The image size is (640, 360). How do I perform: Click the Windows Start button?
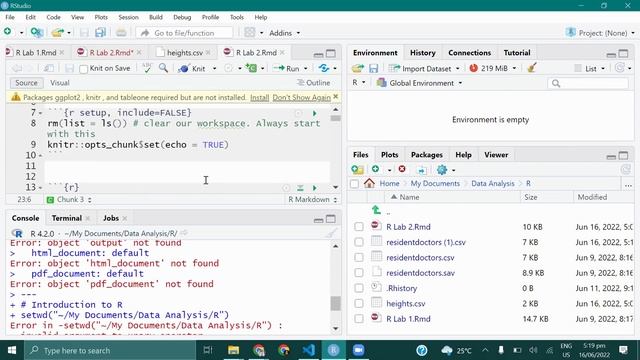12,350
